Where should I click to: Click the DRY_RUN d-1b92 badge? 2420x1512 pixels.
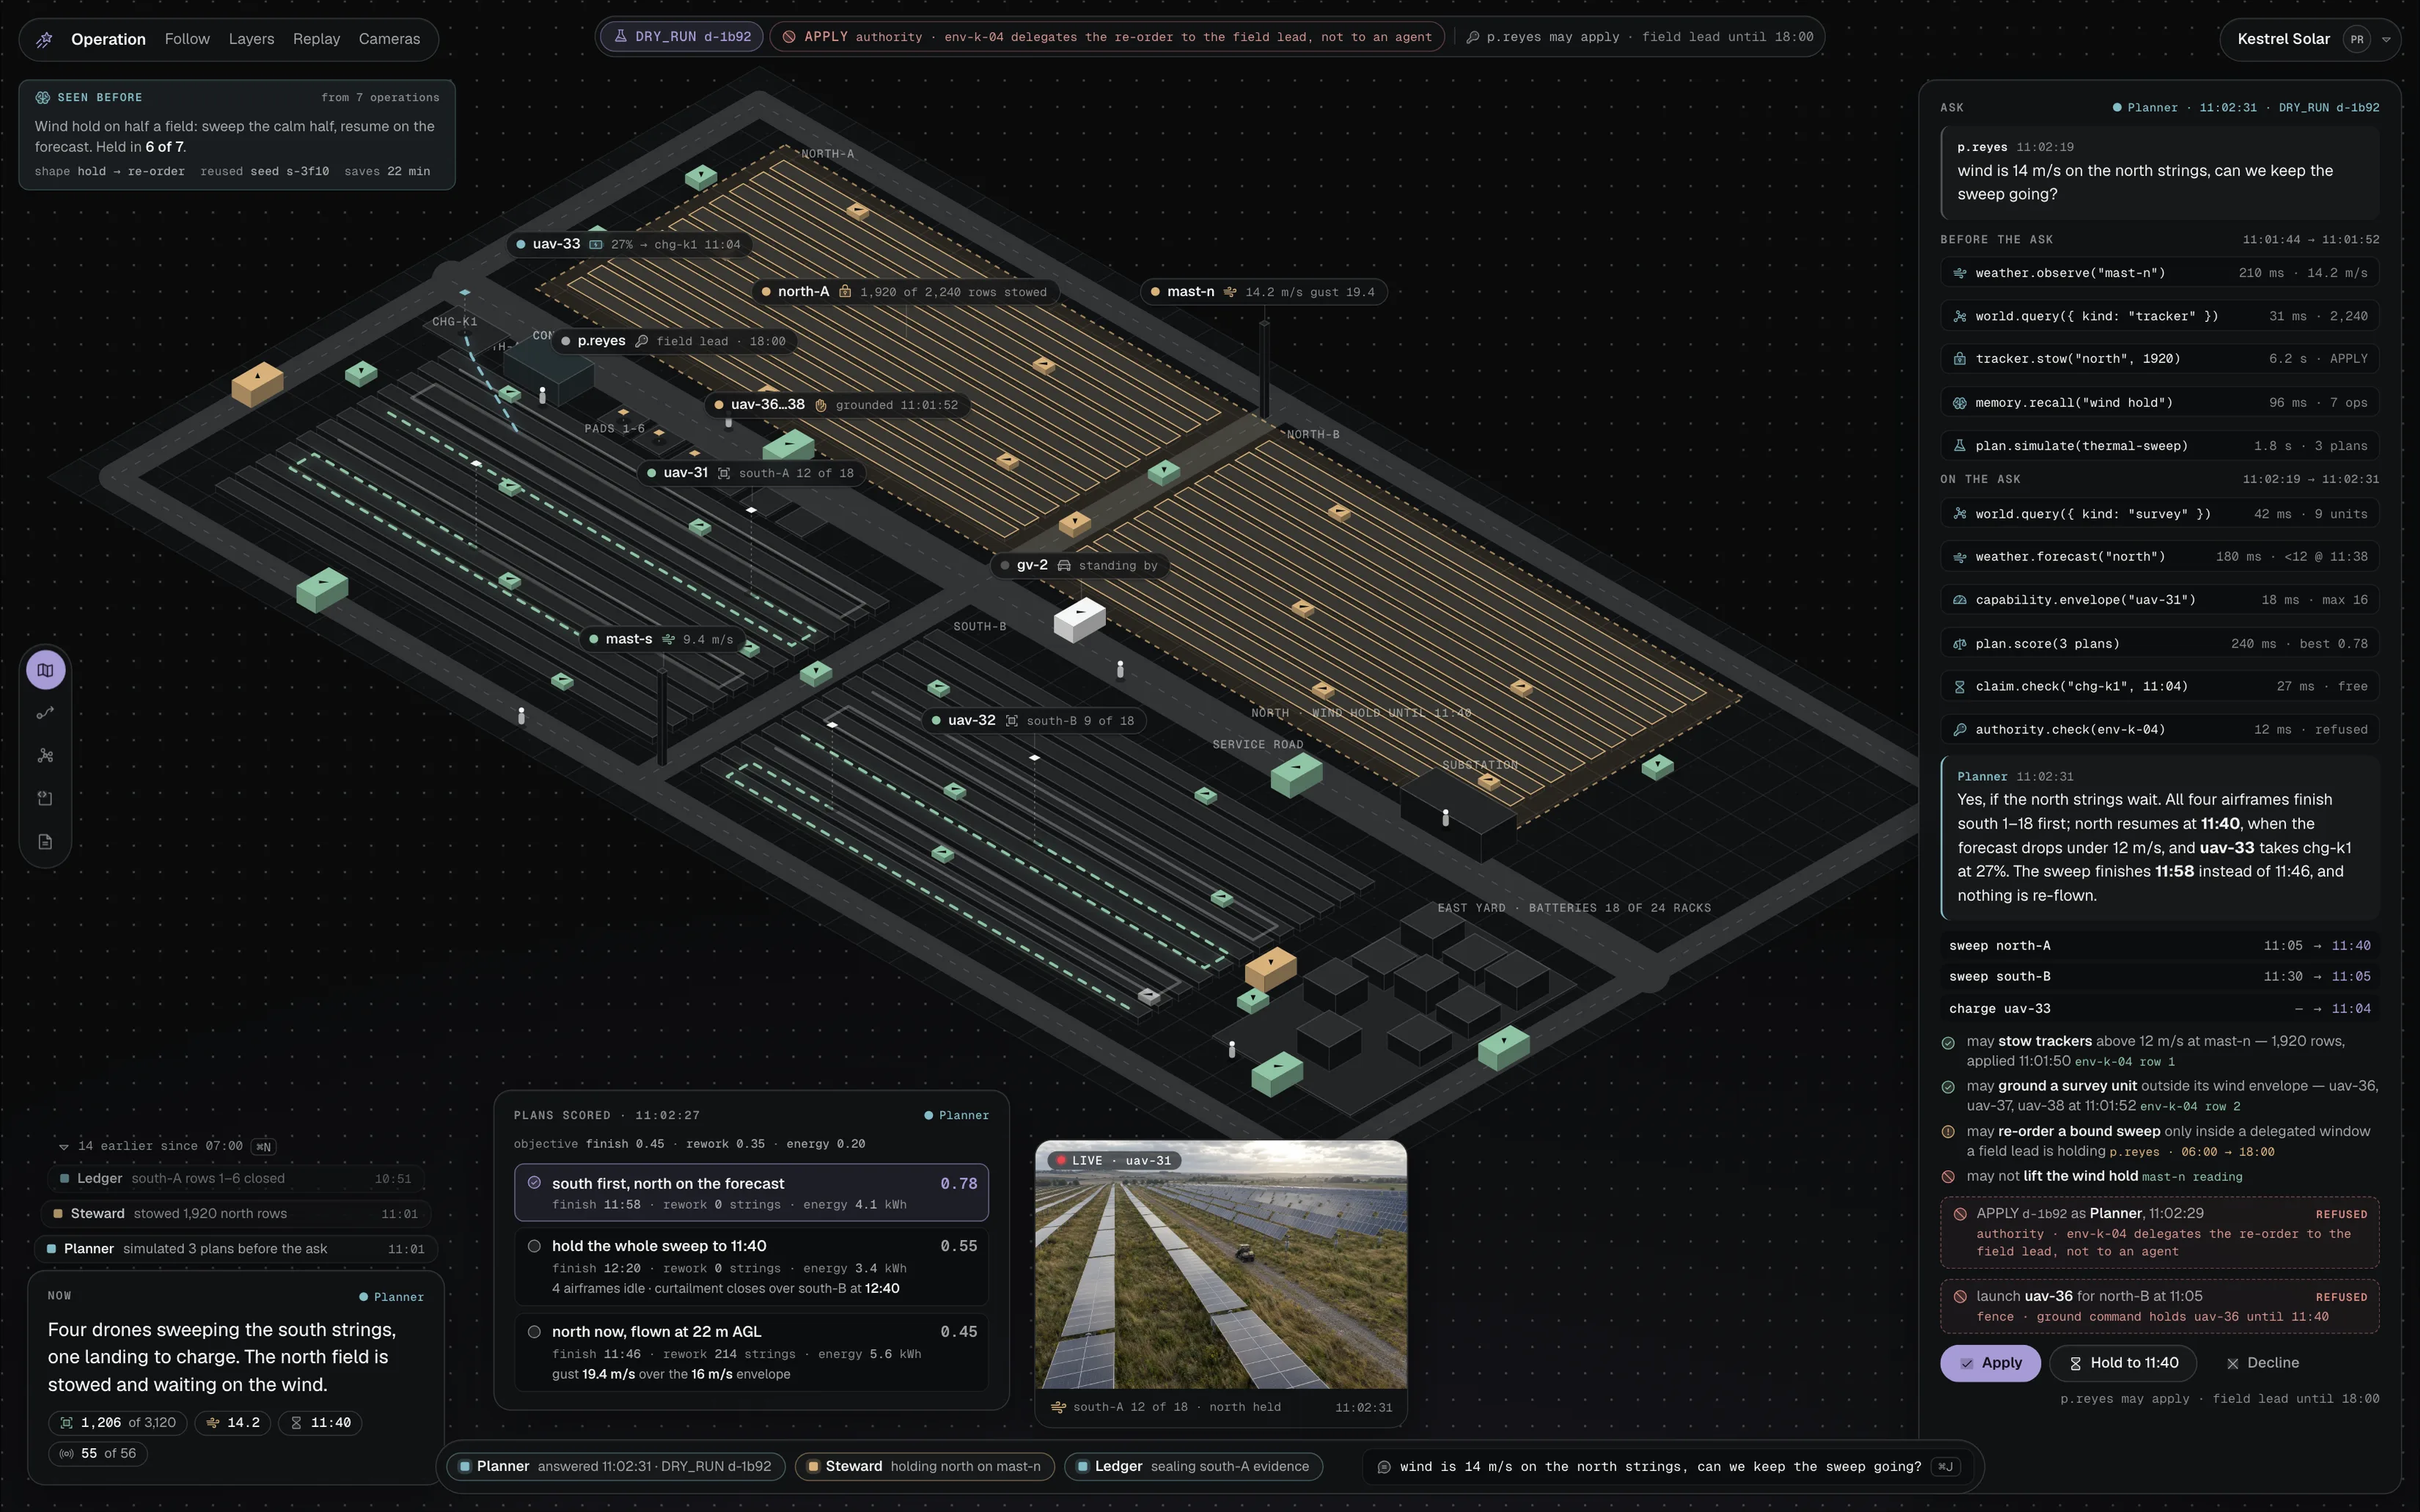click(x=682, y=37)
